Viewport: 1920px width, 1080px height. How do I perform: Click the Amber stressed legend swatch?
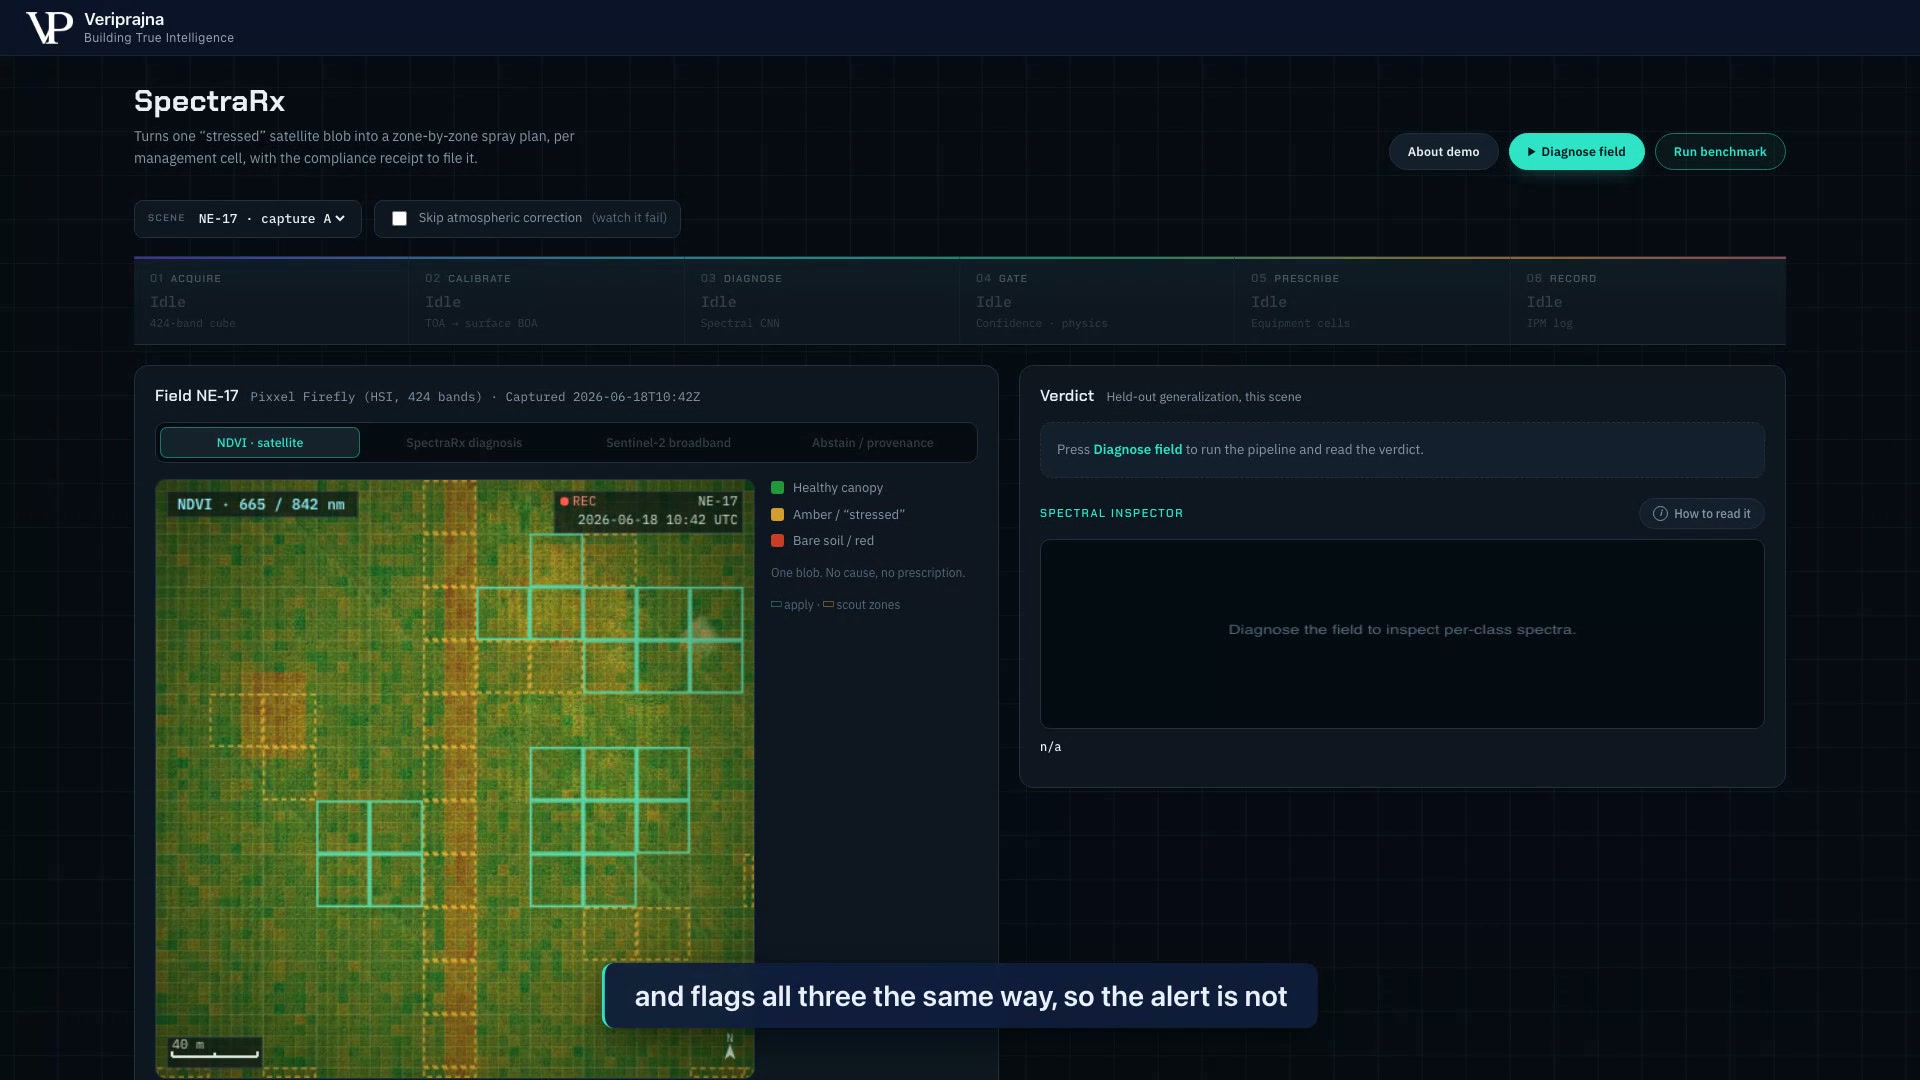(777, 515)
